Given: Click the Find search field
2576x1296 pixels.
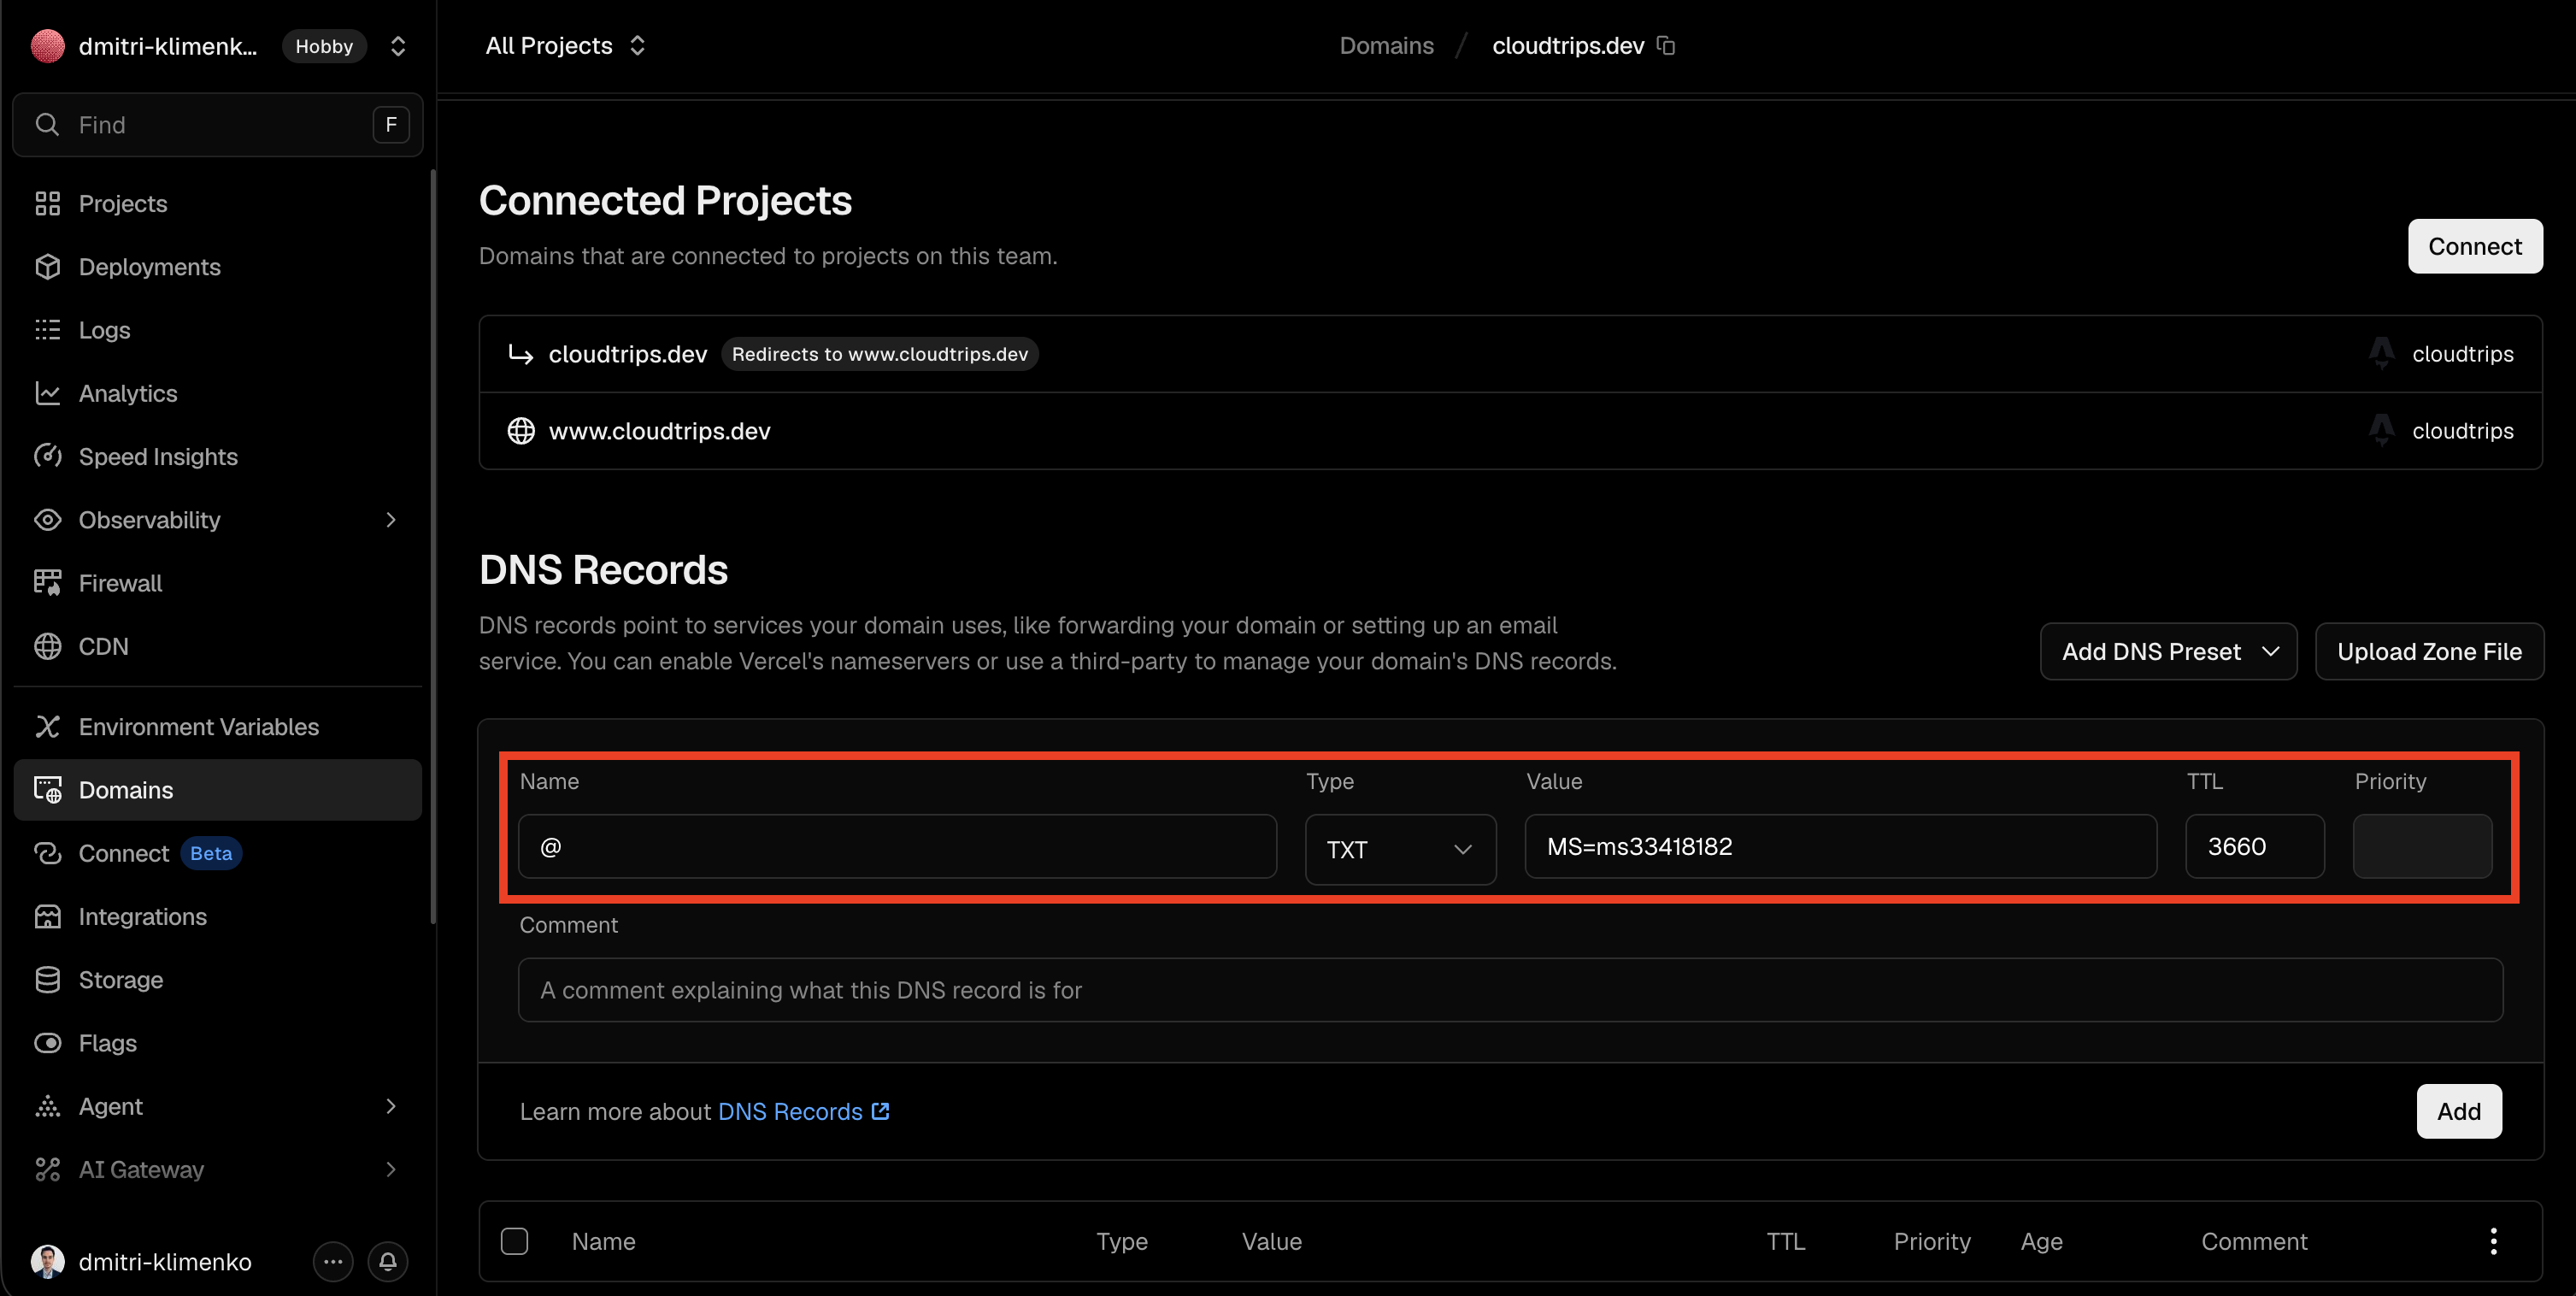Looking at the screenshot, I should (217, 125).
